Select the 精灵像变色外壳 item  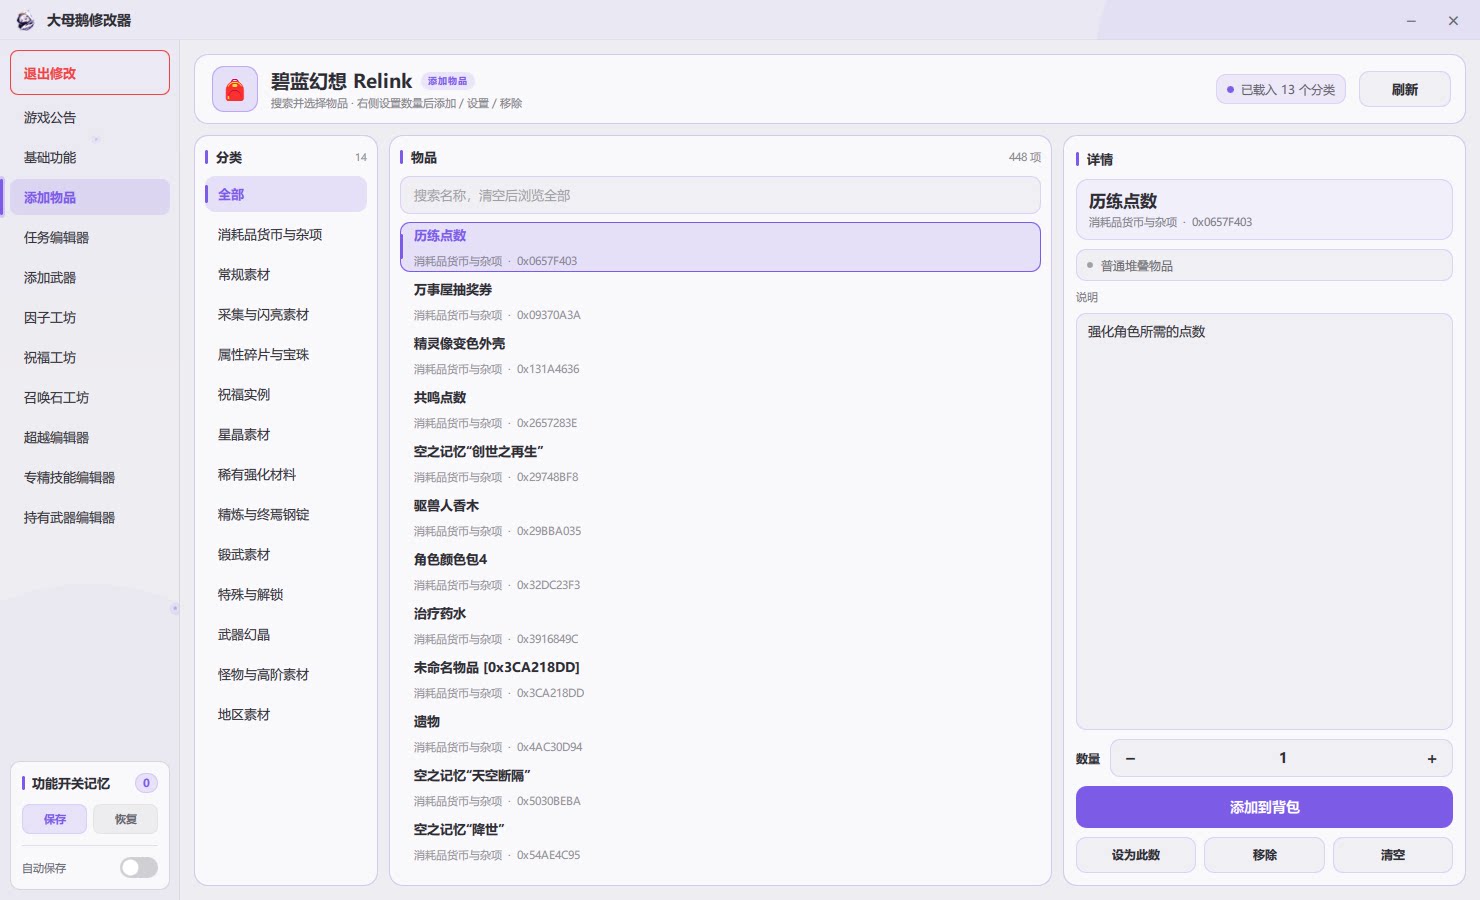point(720,355)
